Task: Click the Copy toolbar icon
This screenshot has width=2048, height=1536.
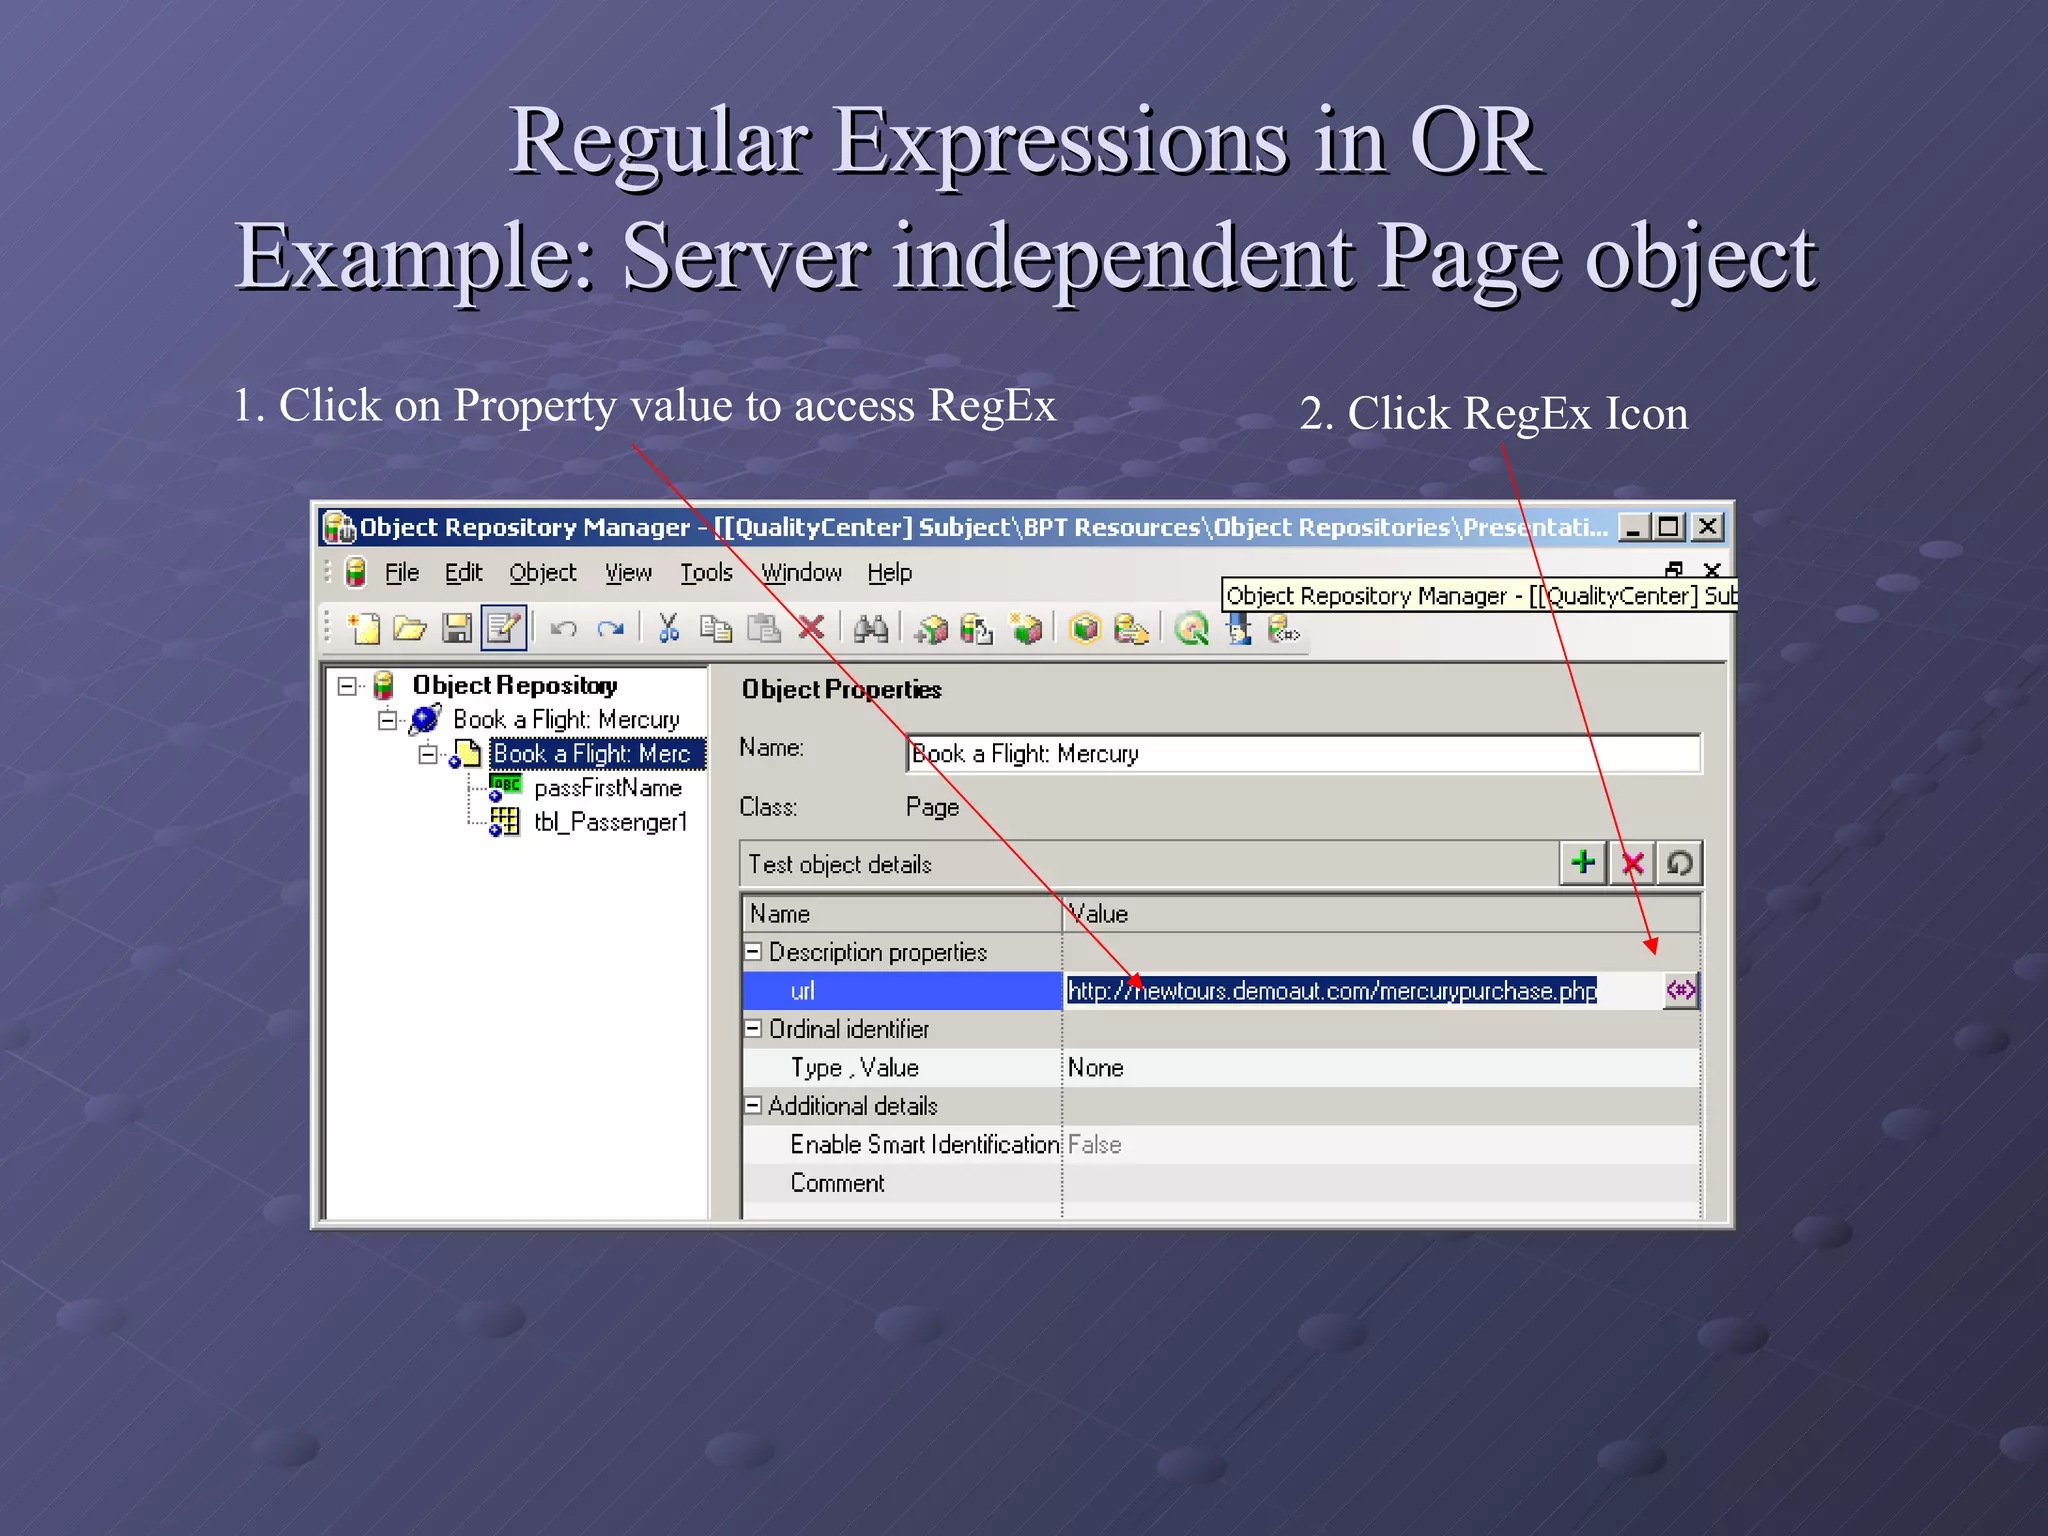Action: pos(716,629)
